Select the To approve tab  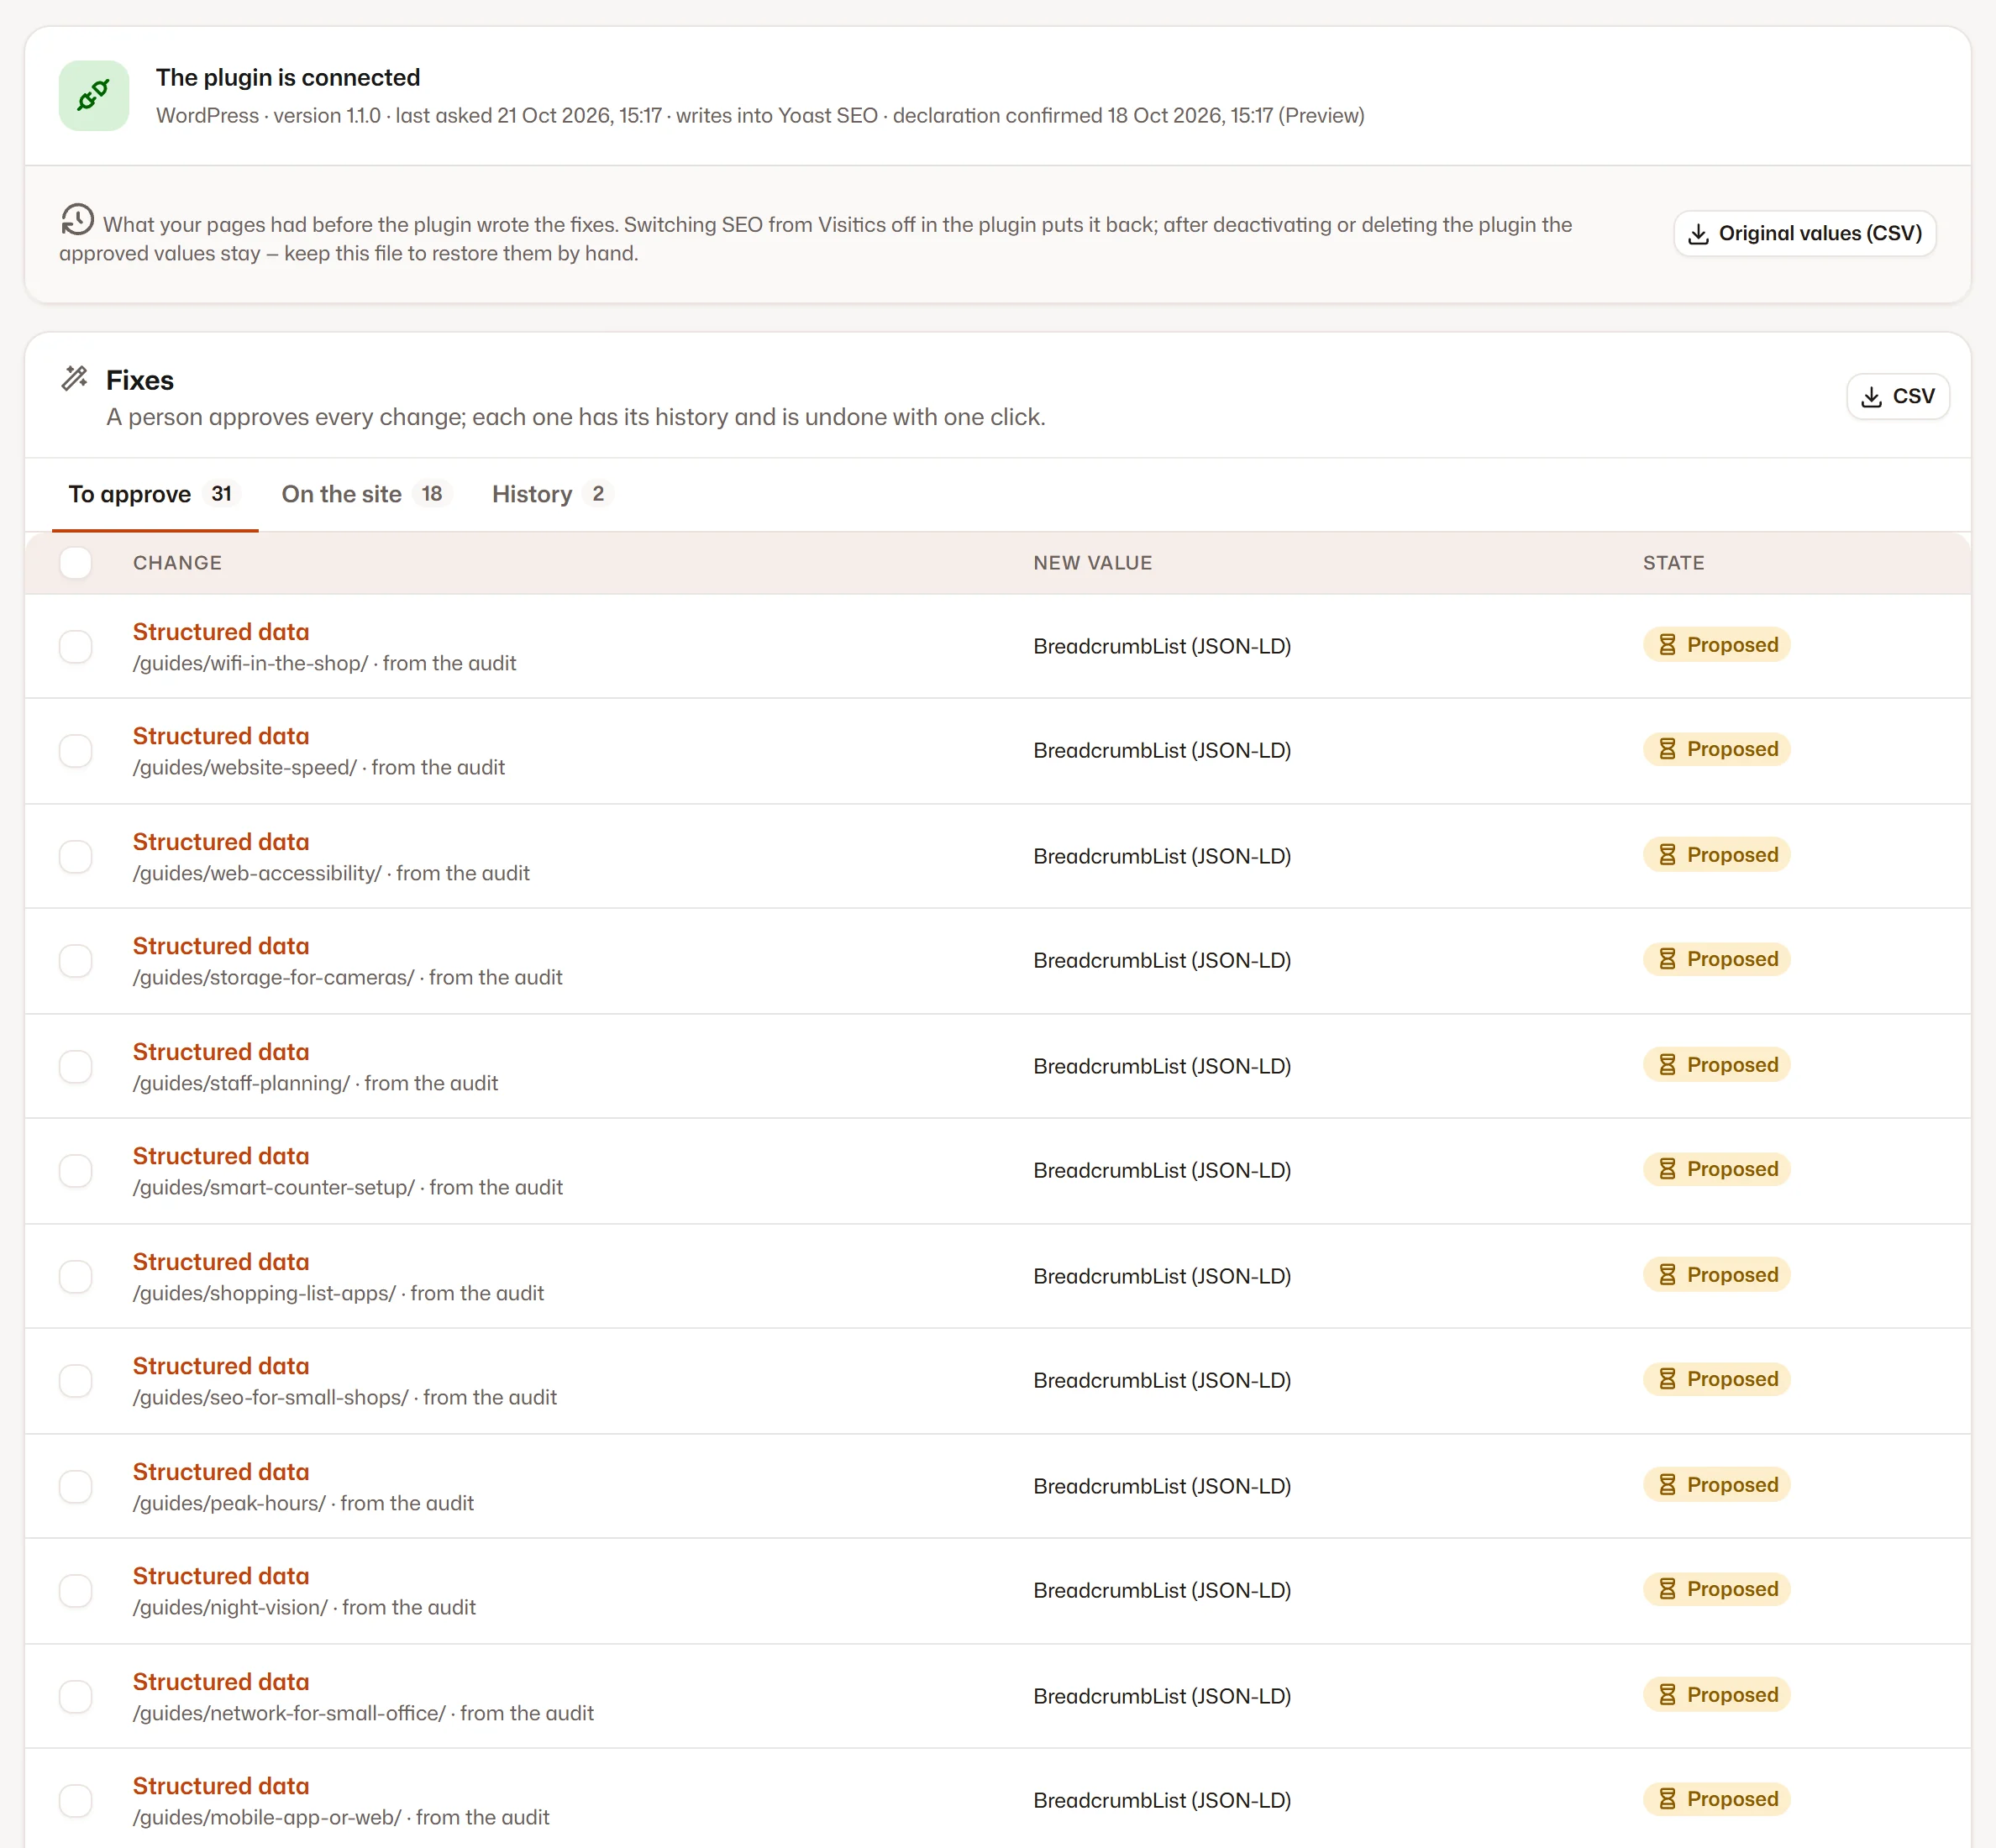(154, 494)
